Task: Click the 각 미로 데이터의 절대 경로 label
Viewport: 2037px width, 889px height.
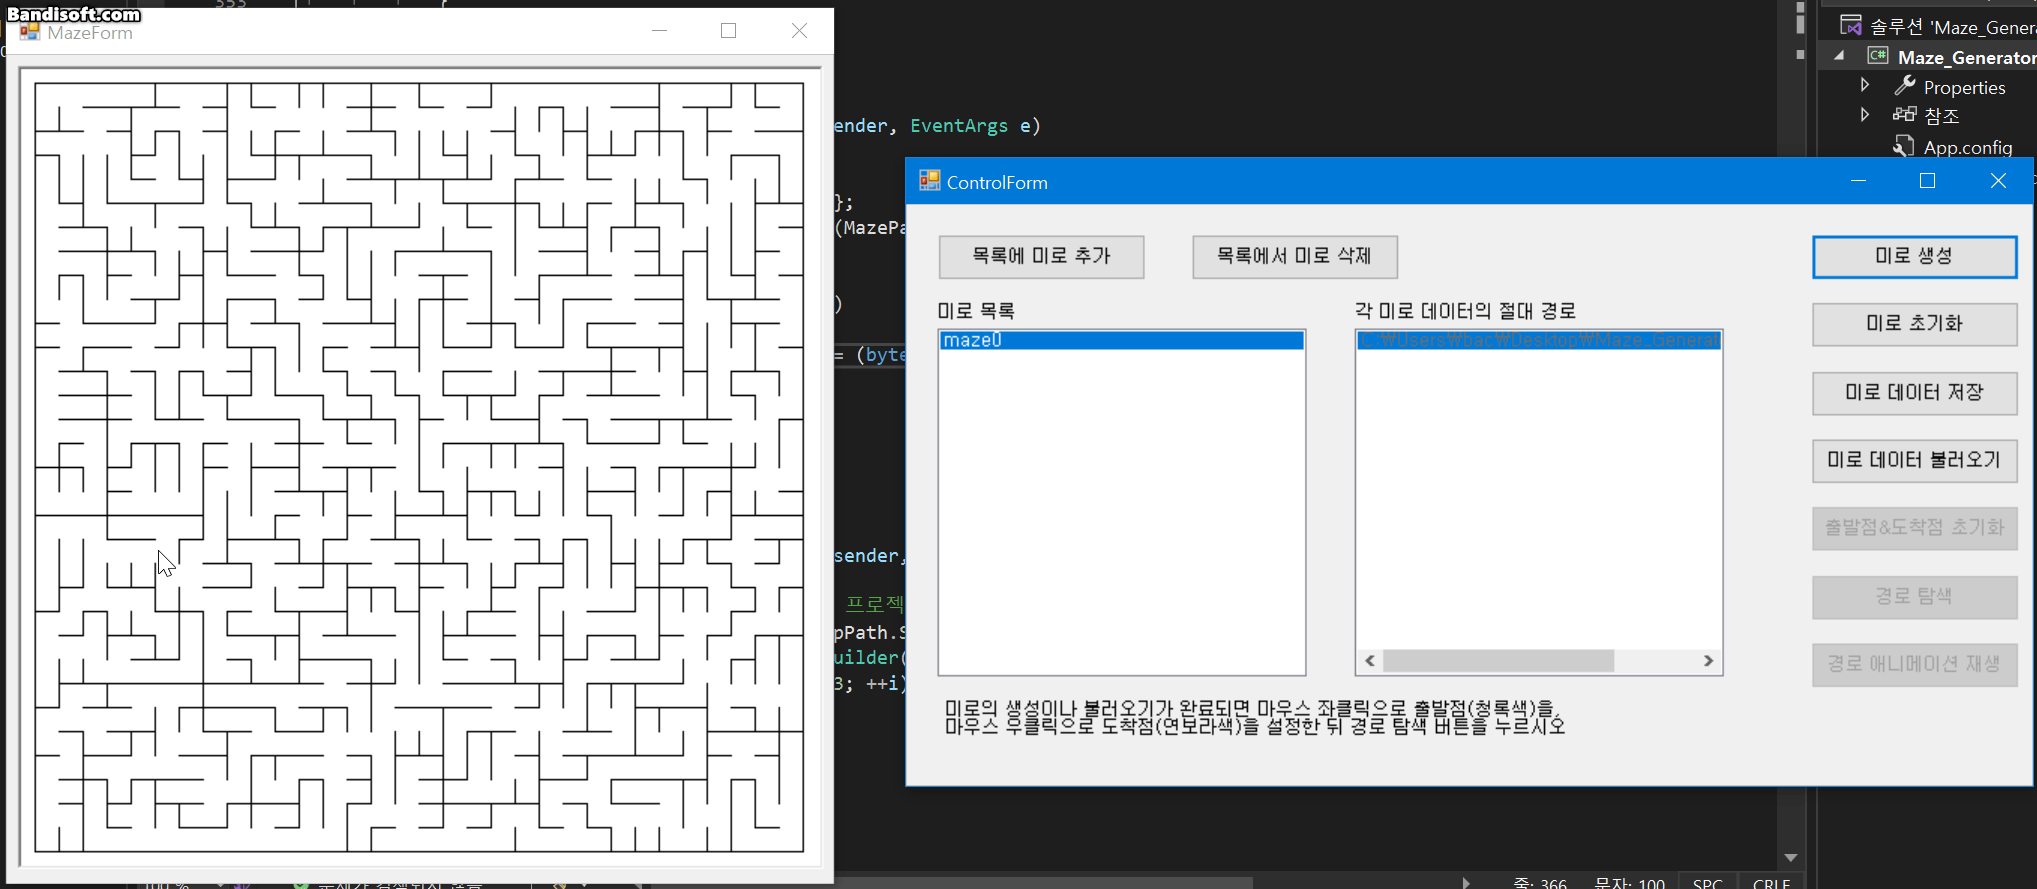Action: click(1465, 311)
